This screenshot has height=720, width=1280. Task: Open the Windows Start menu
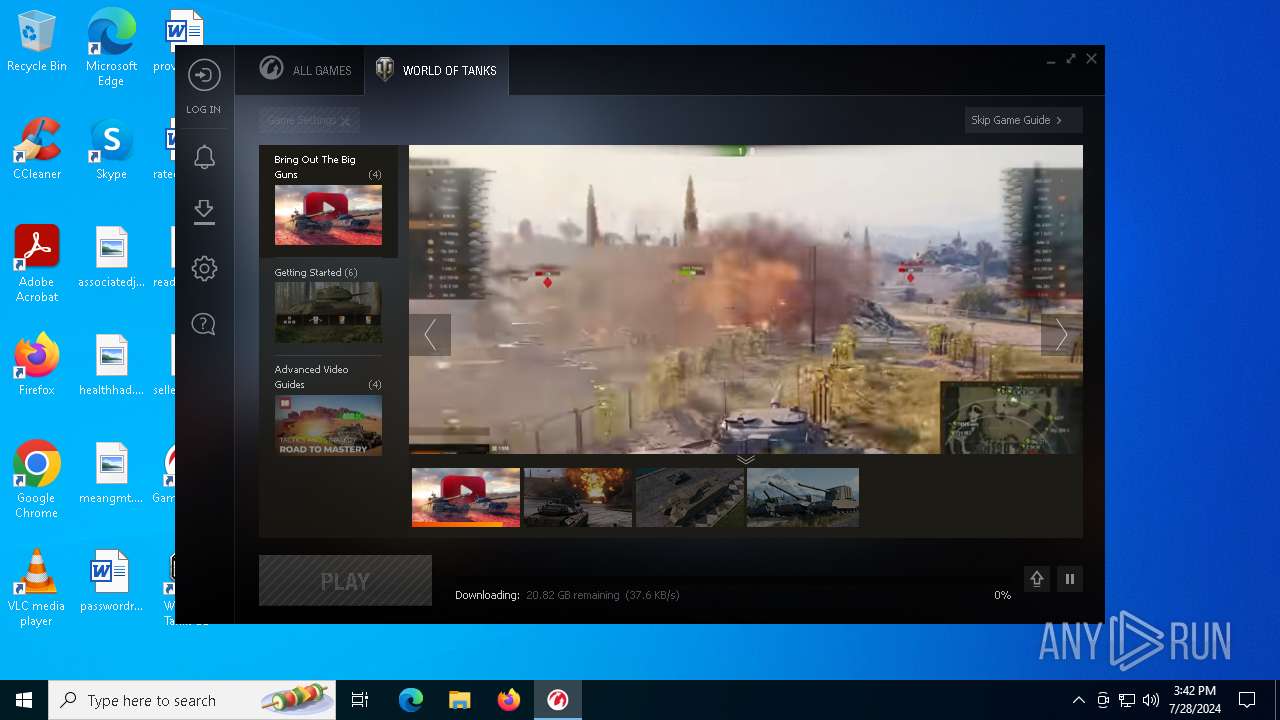coord(24,700)
